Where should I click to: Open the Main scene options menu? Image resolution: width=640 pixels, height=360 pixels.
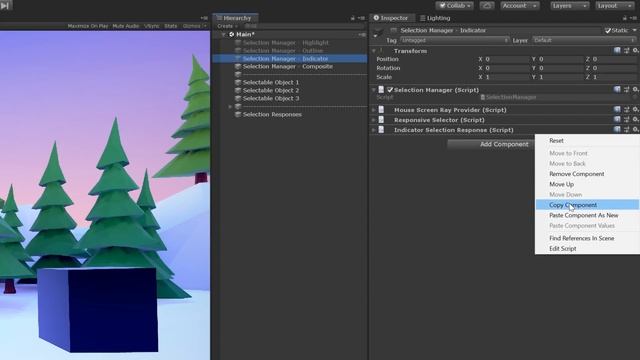(362, 35)
